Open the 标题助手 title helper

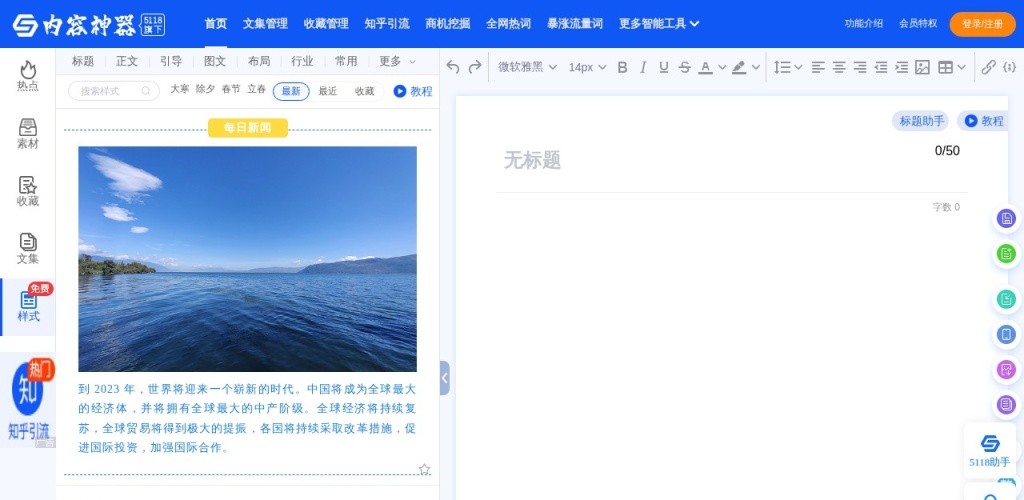point(920,121)
